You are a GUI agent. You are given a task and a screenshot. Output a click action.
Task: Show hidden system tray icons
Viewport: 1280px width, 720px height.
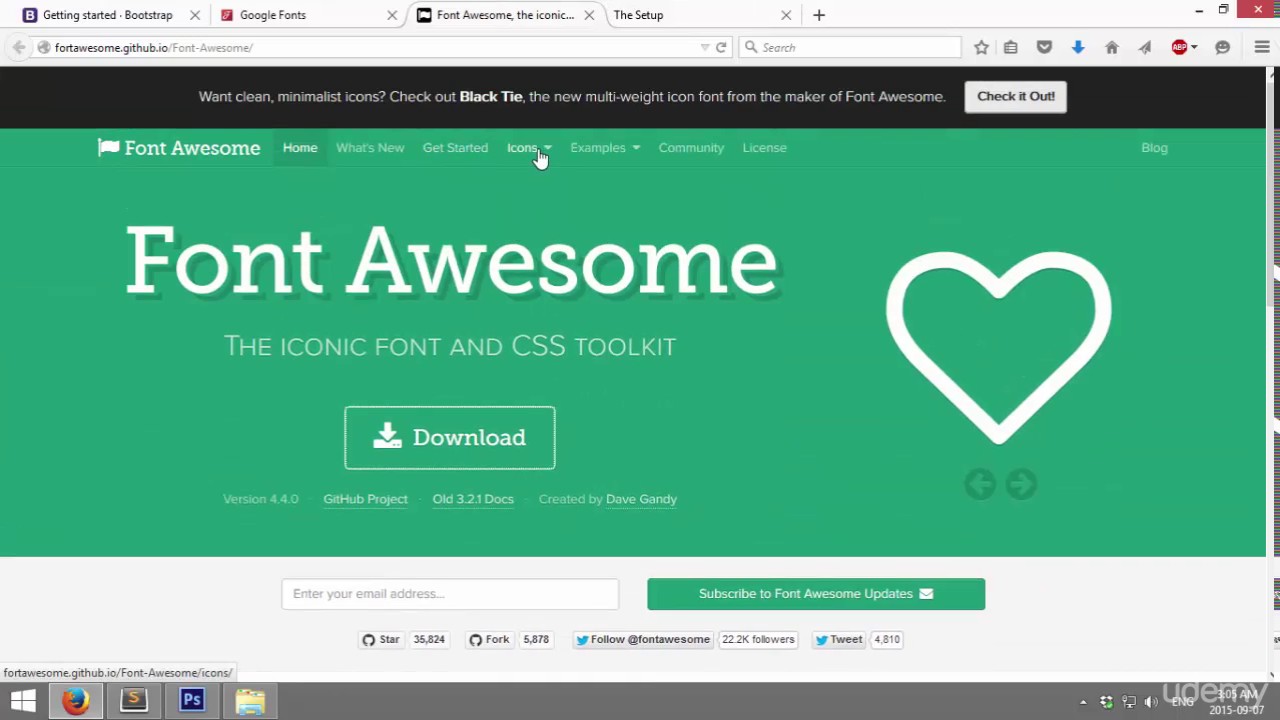click(1083, 702)
